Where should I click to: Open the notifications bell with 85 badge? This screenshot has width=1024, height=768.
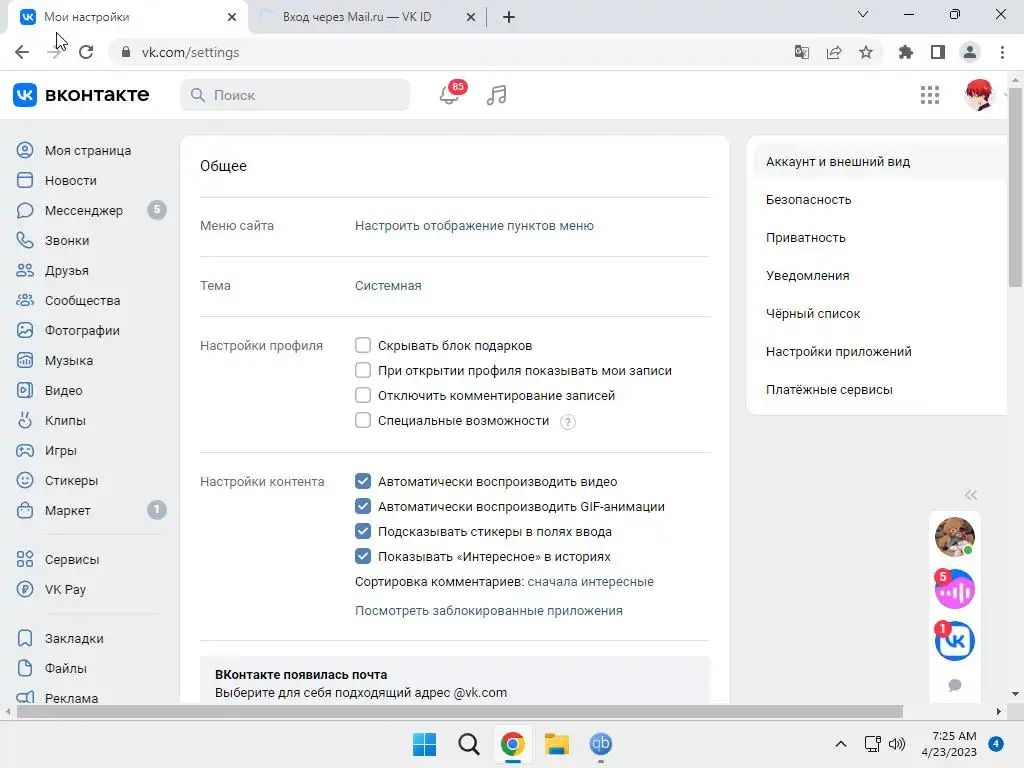450,95
